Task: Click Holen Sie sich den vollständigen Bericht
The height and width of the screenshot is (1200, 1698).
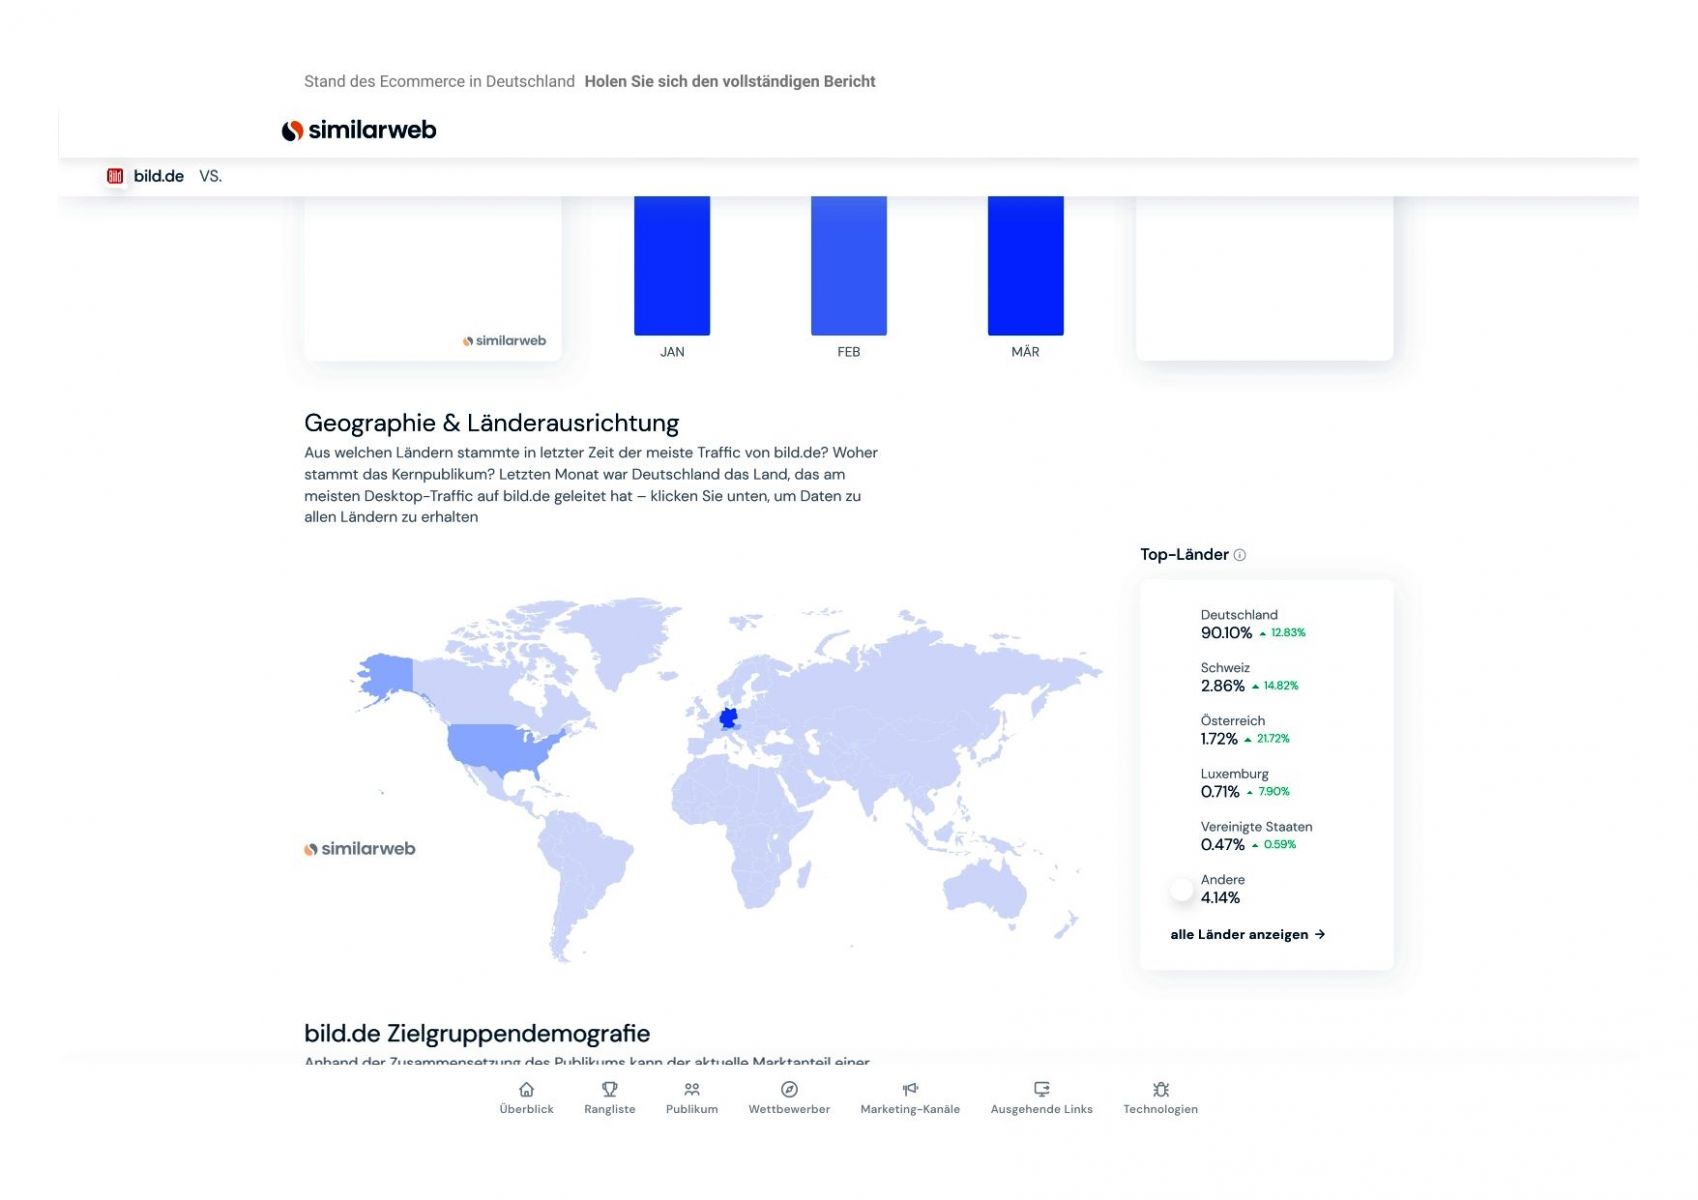Action: tap(730, 82)
